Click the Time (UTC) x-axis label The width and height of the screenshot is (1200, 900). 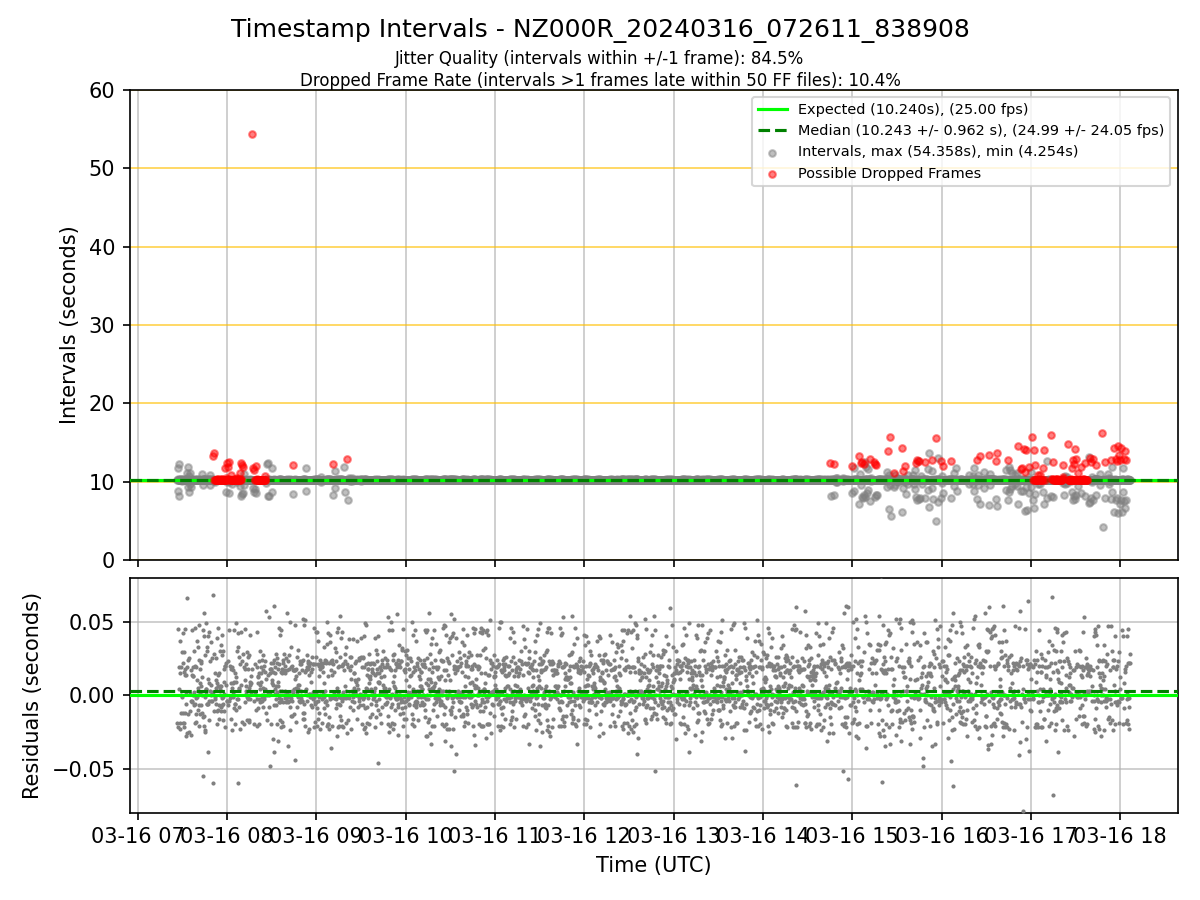(x=654, y=865)
